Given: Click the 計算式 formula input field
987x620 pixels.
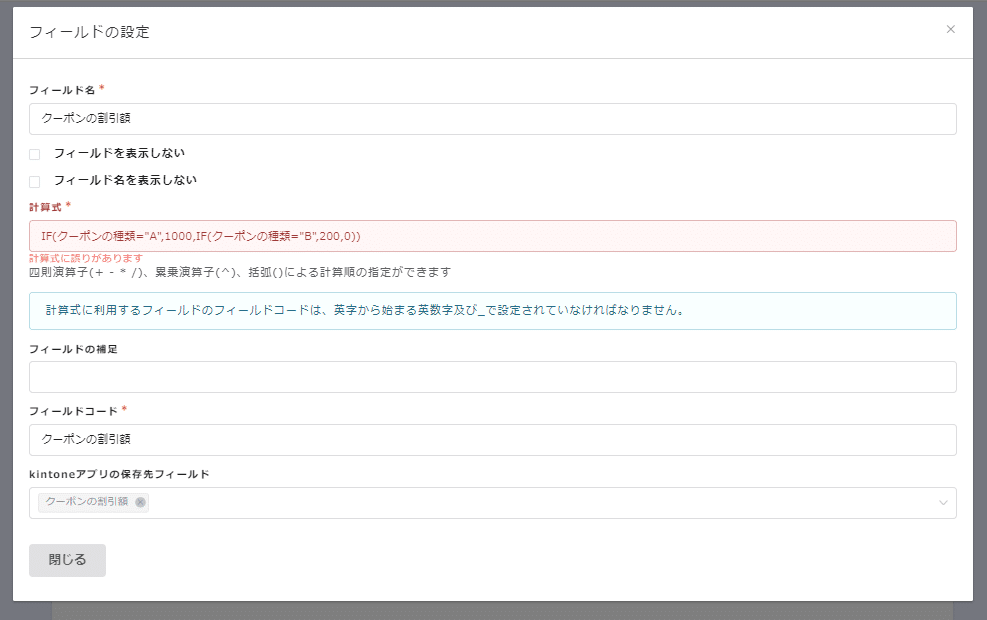Looking at the screenshot, I should pos(493,236).
